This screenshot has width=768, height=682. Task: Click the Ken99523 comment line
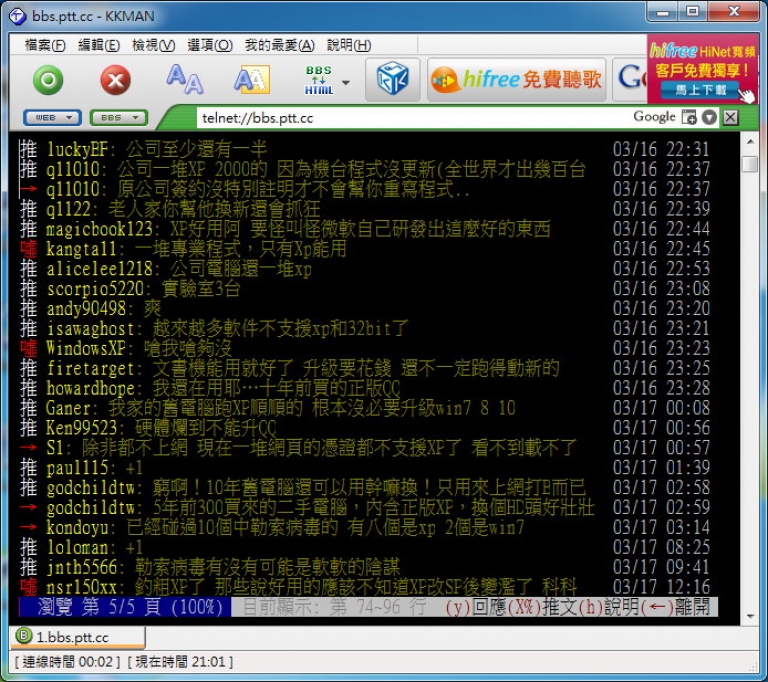click(364, 428)
